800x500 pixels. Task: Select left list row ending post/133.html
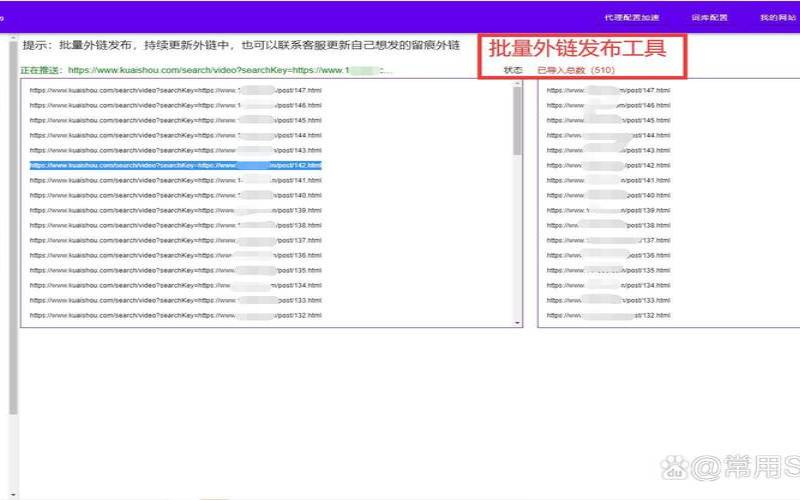coord(176,301)
